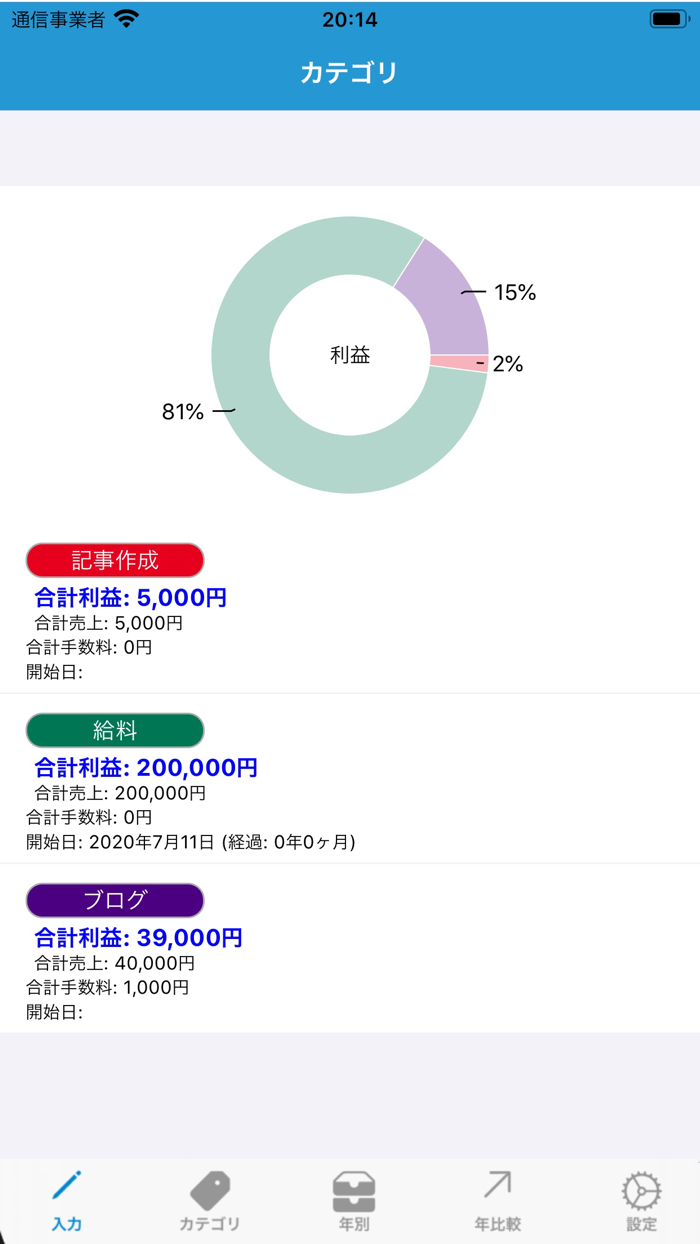
Task: Tap 合計利益: 5,000円 text
Action: (131, 598)
